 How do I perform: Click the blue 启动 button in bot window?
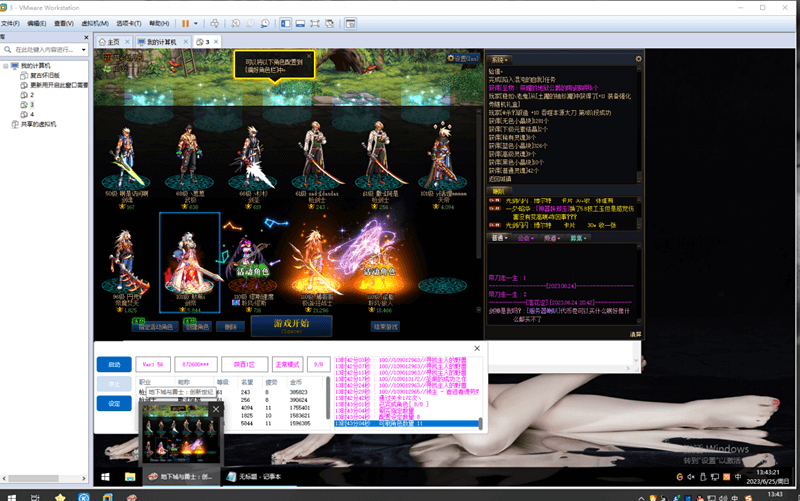[114, 364]
